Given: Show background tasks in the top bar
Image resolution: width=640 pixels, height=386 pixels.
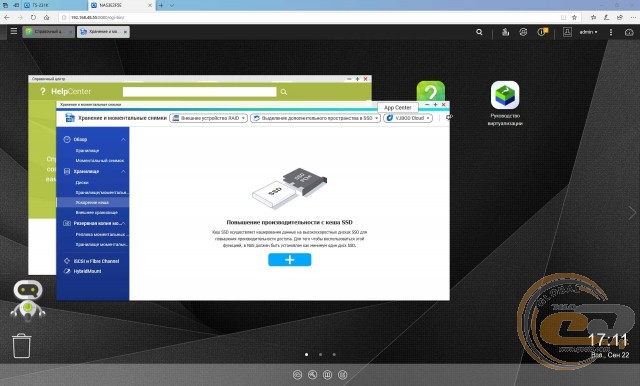Looking at the screenshot, I should coord(505,32).
